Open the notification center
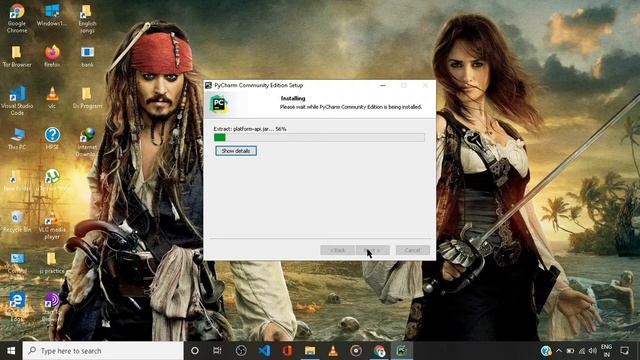The height and width of the screenshot is (360, 640). coord(624,351)
